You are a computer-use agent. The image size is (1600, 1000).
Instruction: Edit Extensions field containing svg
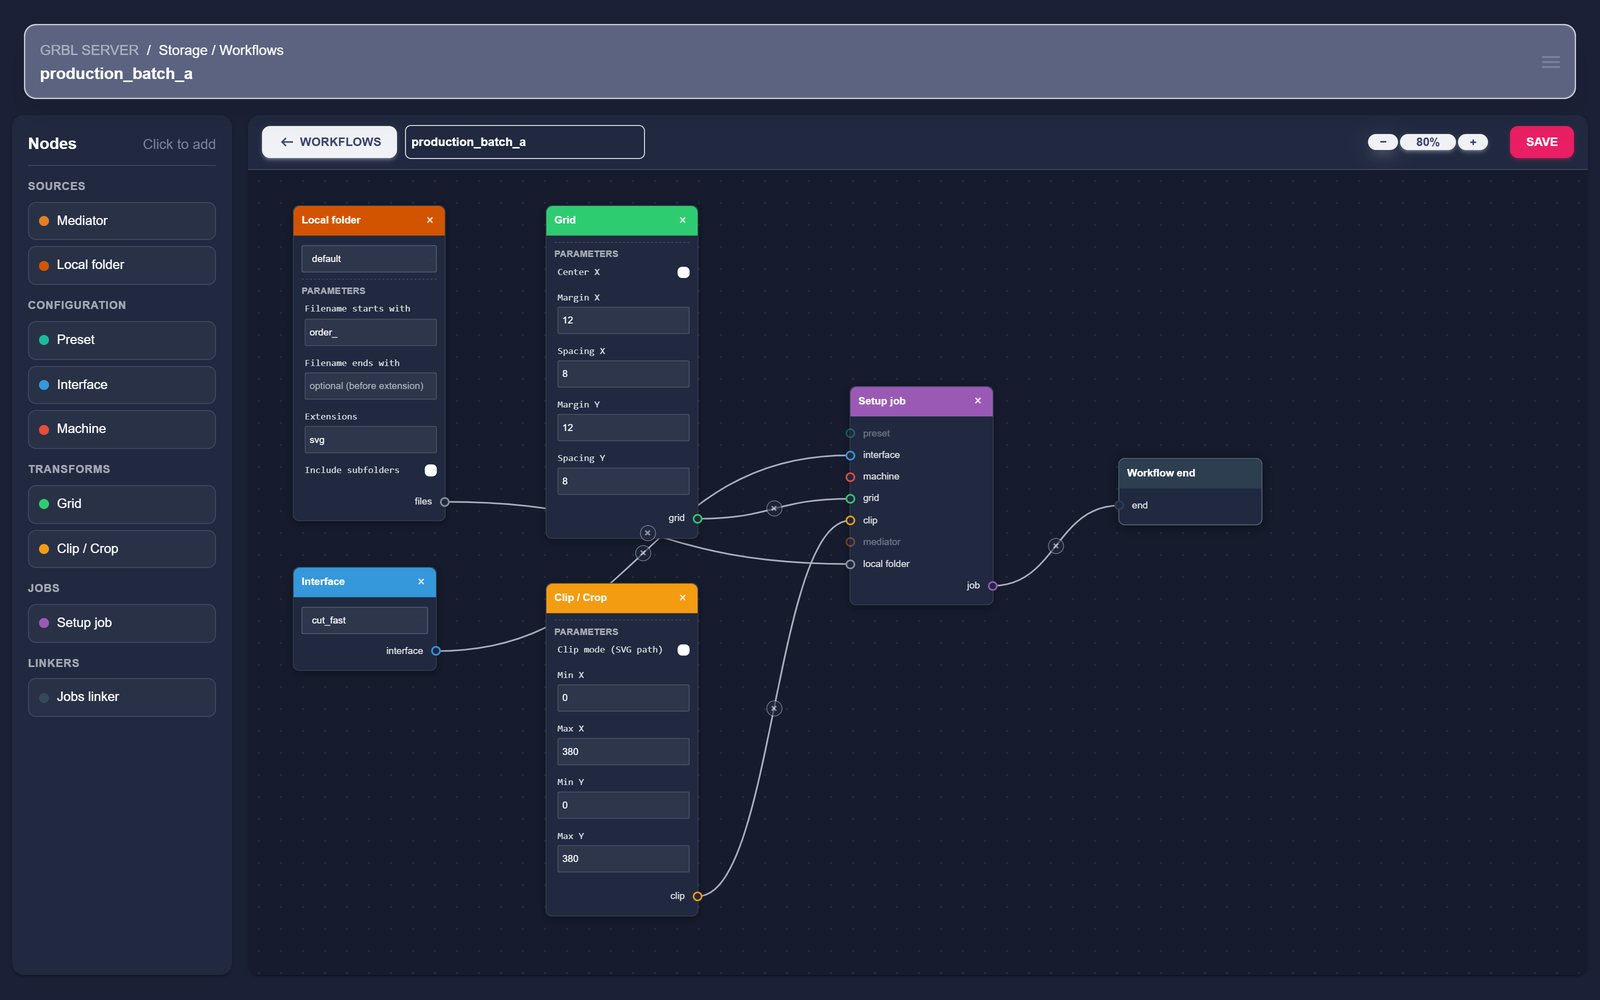370,440
